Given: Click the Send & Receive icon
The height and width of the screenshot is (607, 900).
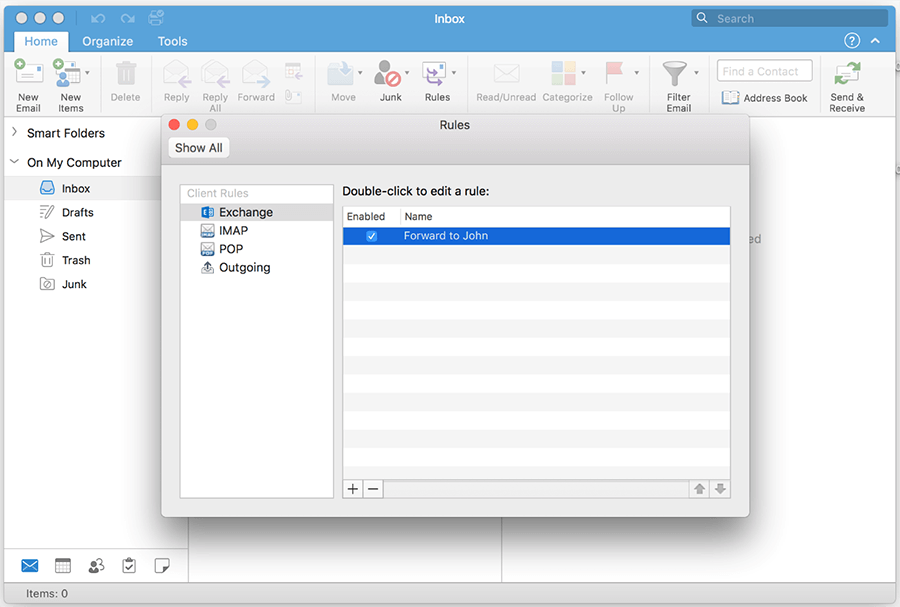Looking at the screenshot, I should [x=847, y=75].
